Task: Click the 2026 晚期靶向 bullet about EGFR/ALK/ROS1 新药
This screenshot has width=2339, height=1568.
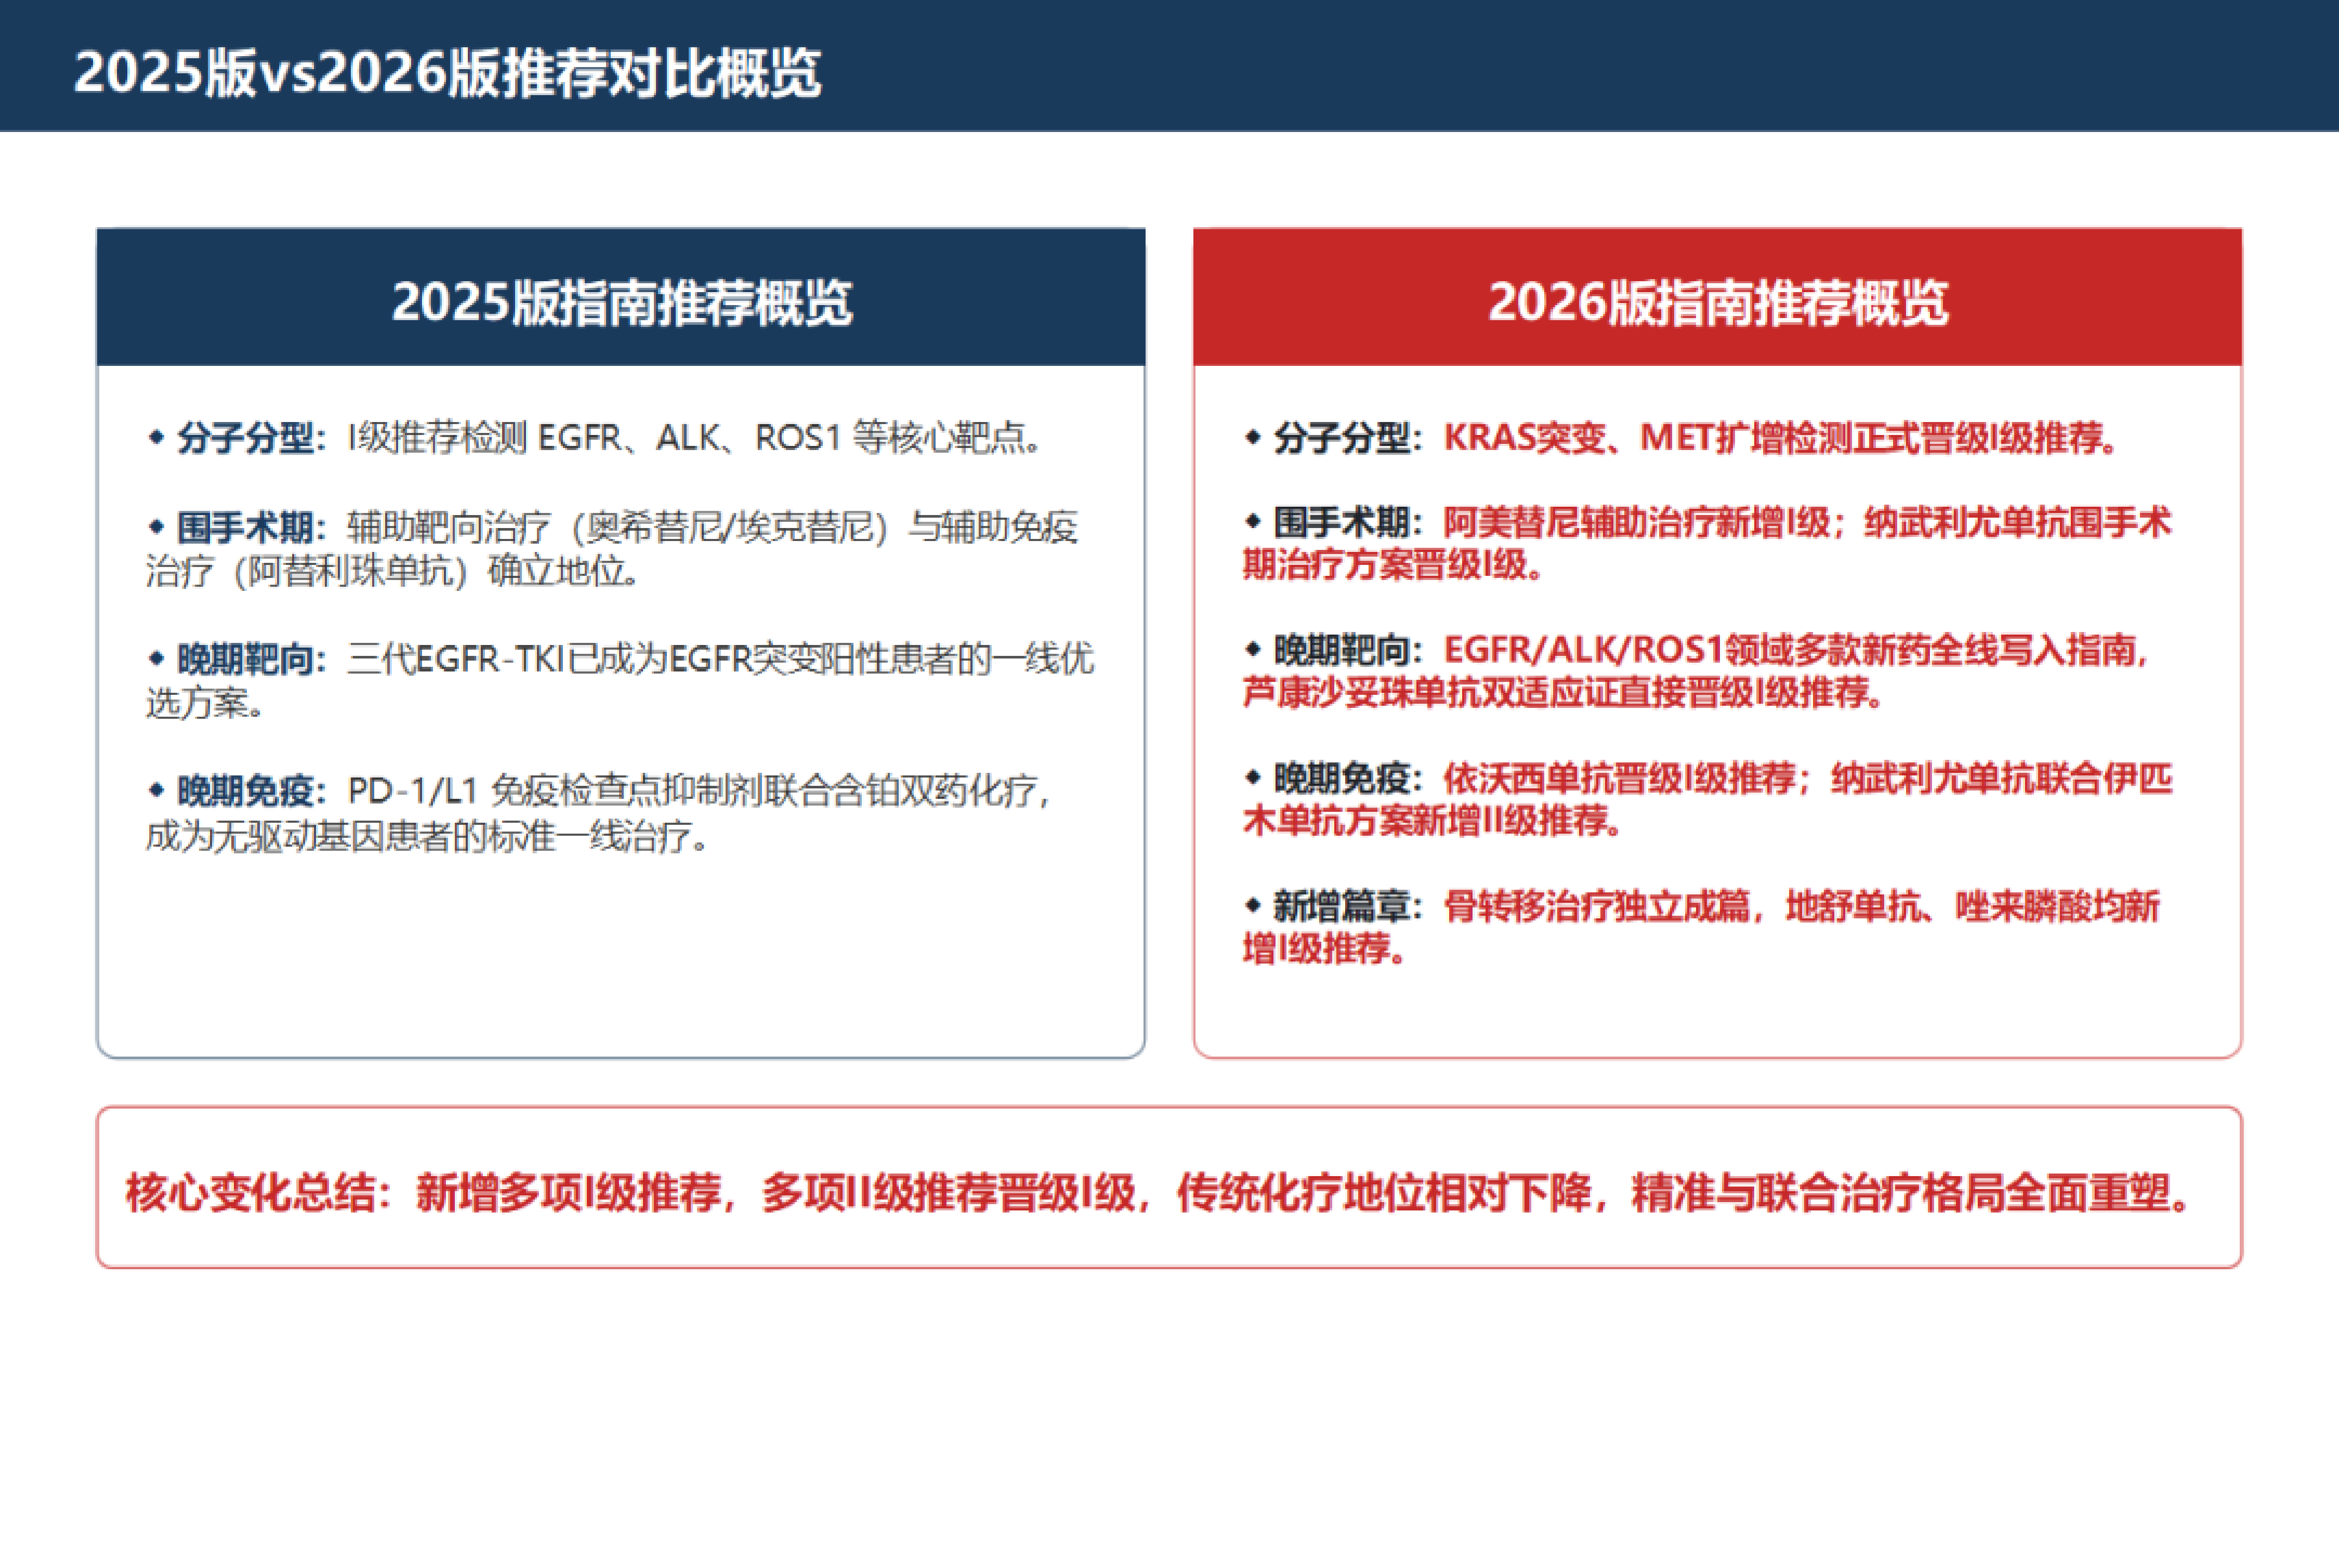Action: pos(1696,671)
